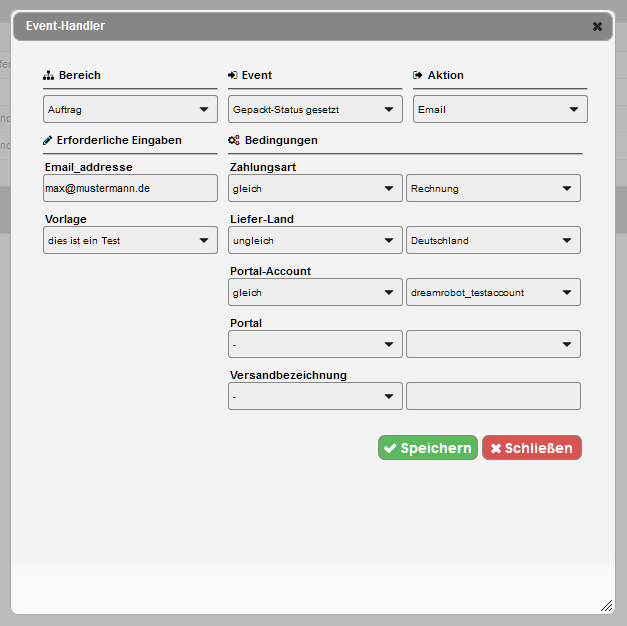Click the dialog resize grip icon
Screen dimensions: 627x626
[607, 606]
